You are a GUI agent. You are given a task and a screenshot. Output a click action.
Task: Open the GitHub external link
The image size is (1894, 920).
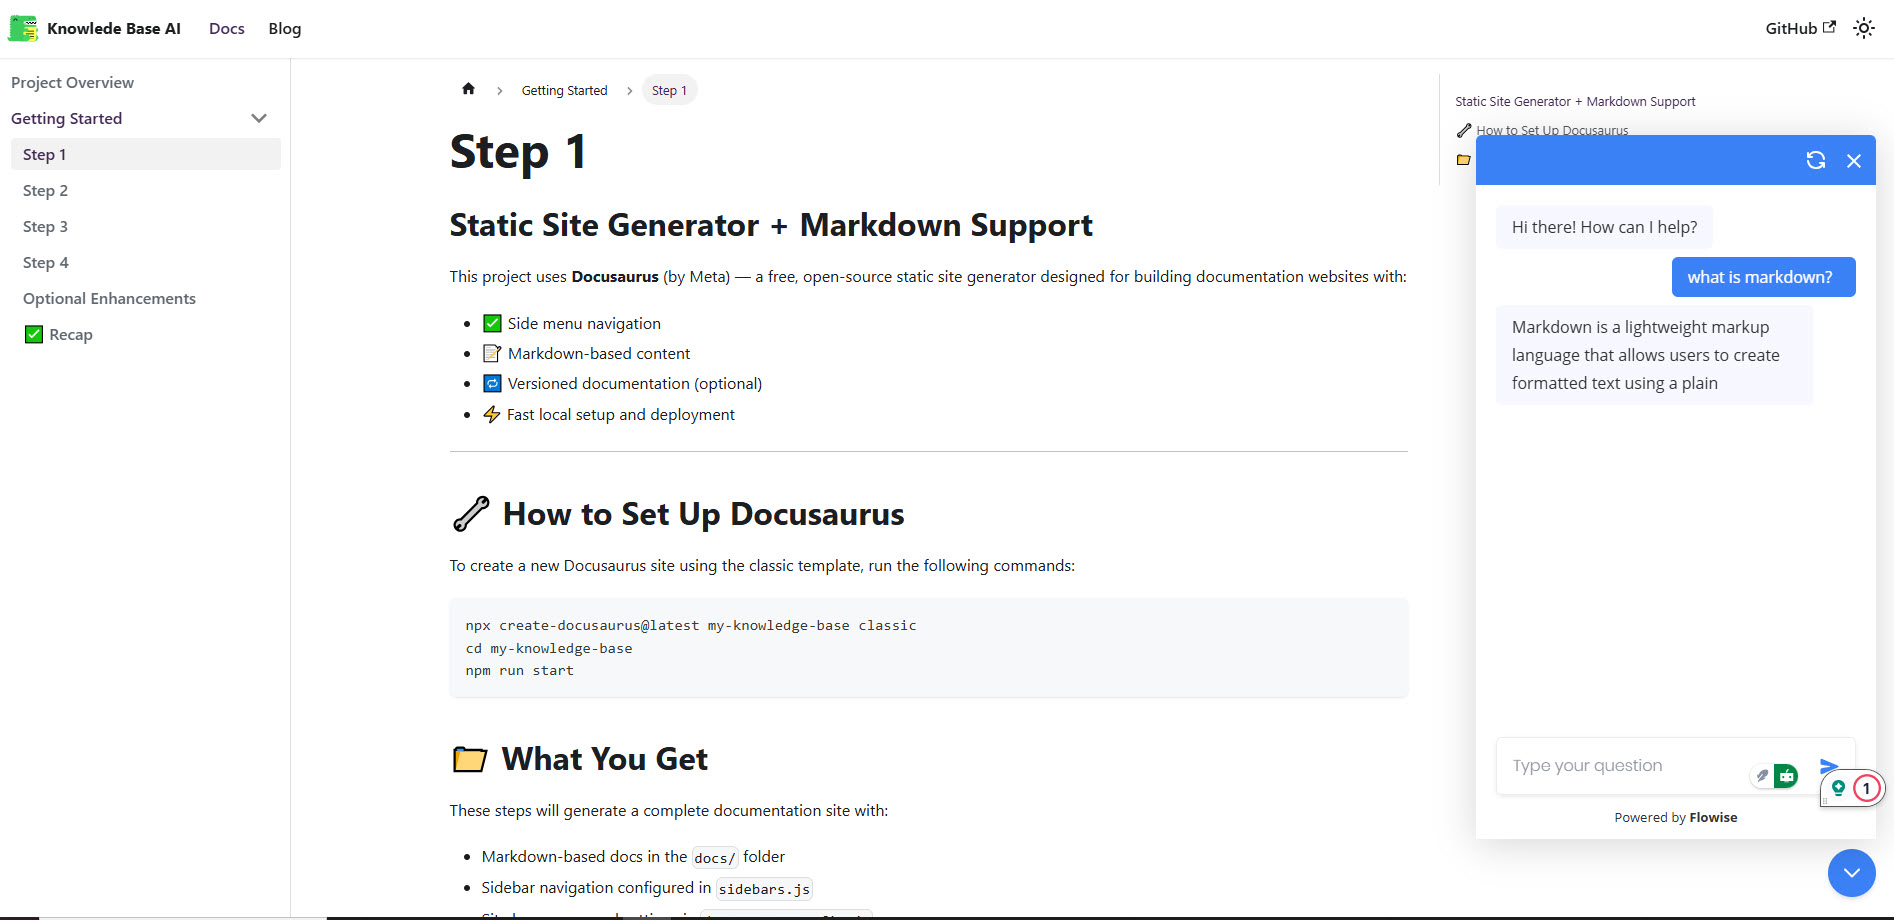click(1799, 28)
